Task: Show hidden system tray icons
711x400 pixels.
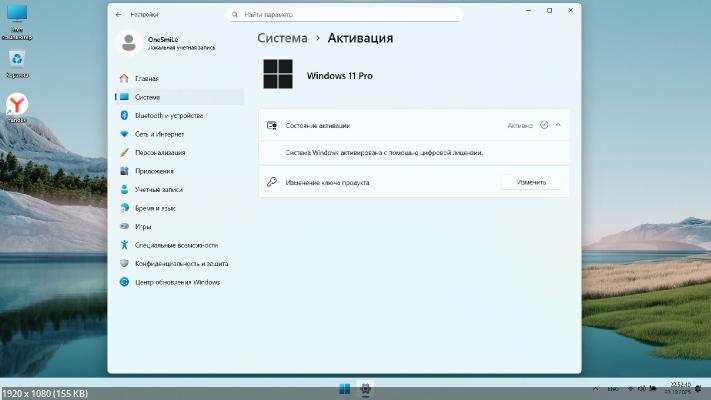Action: pyautogui.click(x=594, y=388)
